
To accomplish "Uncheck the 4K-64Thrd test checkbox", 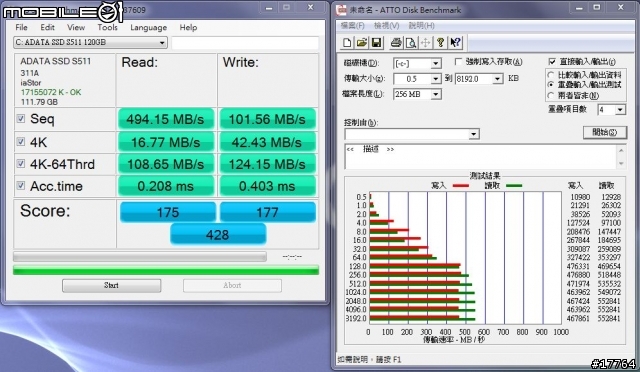I will click(21, 164).
